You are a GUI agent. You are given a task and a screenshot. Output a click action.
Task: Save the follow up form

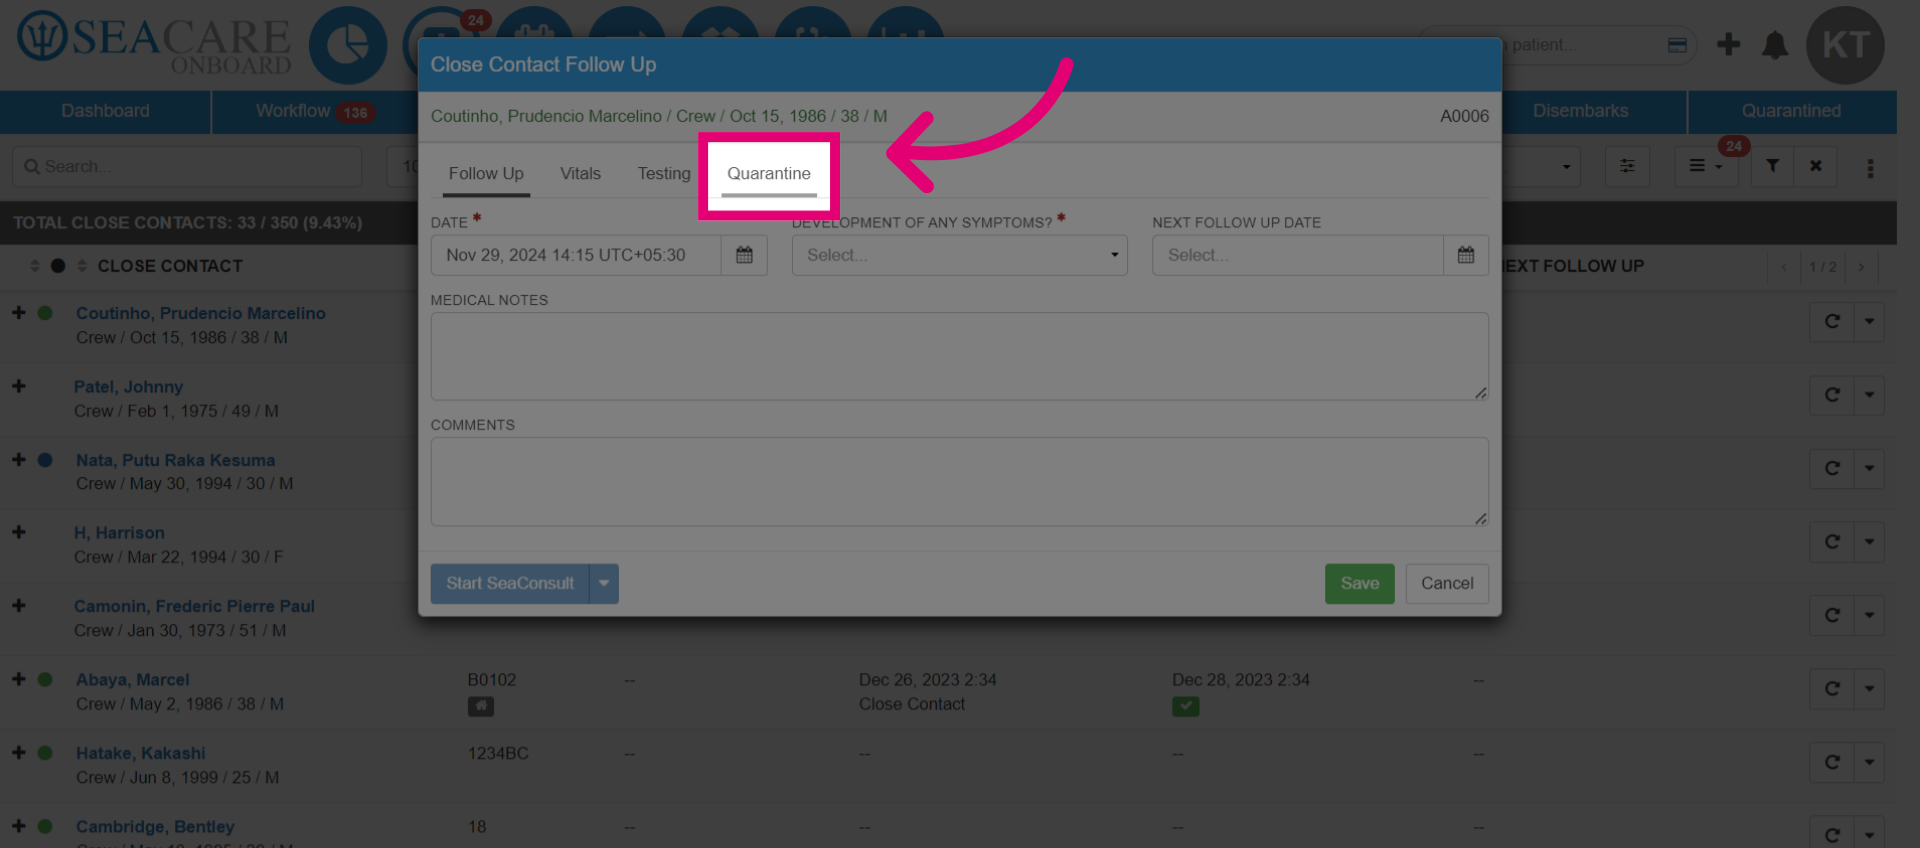click(x=1359, y=583)
